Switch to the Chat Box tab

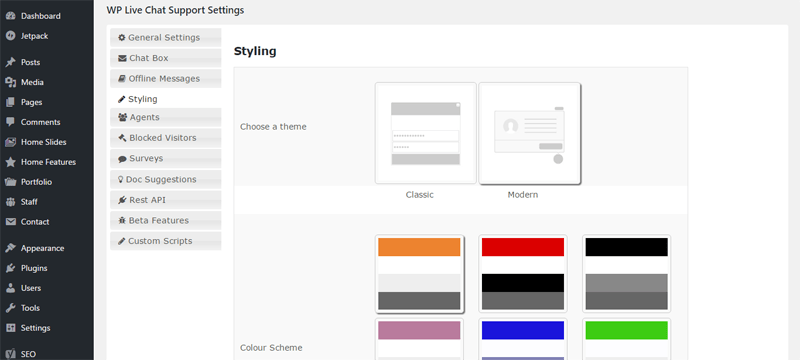166,58
